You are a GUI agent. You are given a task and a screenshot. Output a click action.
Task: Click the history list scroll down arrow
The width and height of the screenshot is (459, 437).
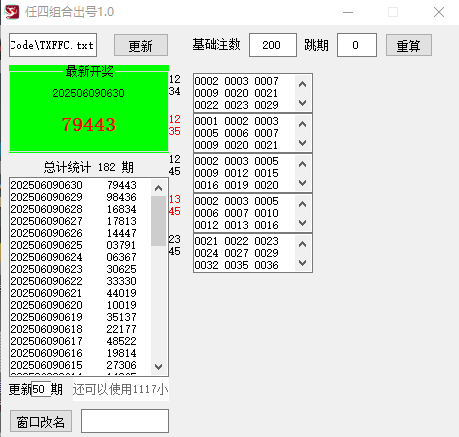point(158,367)
